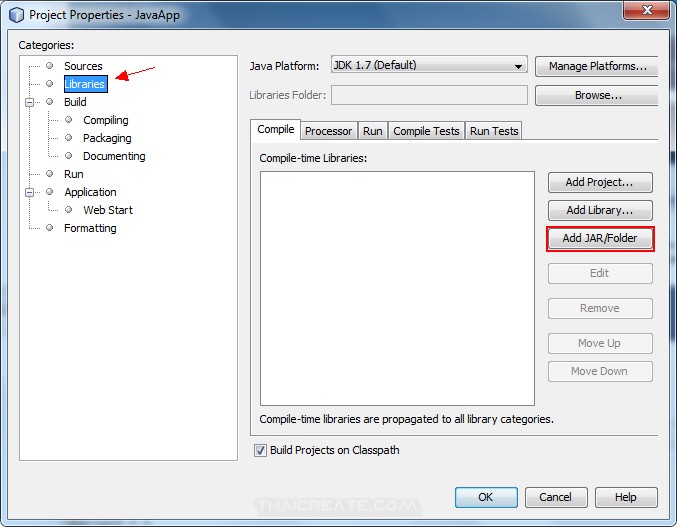This screenshot has height=527, width=677.
Task: Click the Add Library button
Action: [600, 210]
